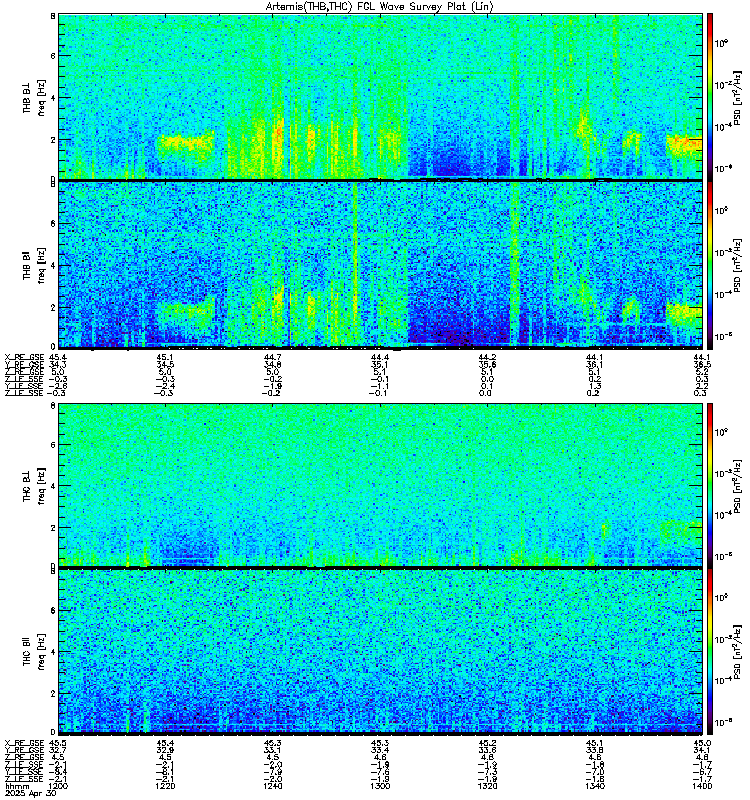Click the 'THC B∥ freq [Hz]' axis label
Screen dimensions: 750x800
click(x=34, y=652)
